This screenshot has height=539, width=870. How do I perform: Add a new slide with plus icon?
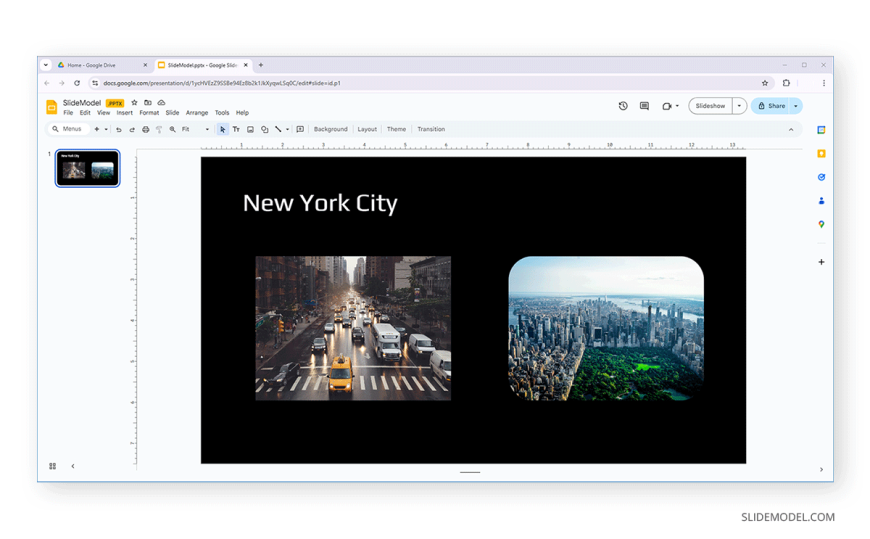[97, 129]
